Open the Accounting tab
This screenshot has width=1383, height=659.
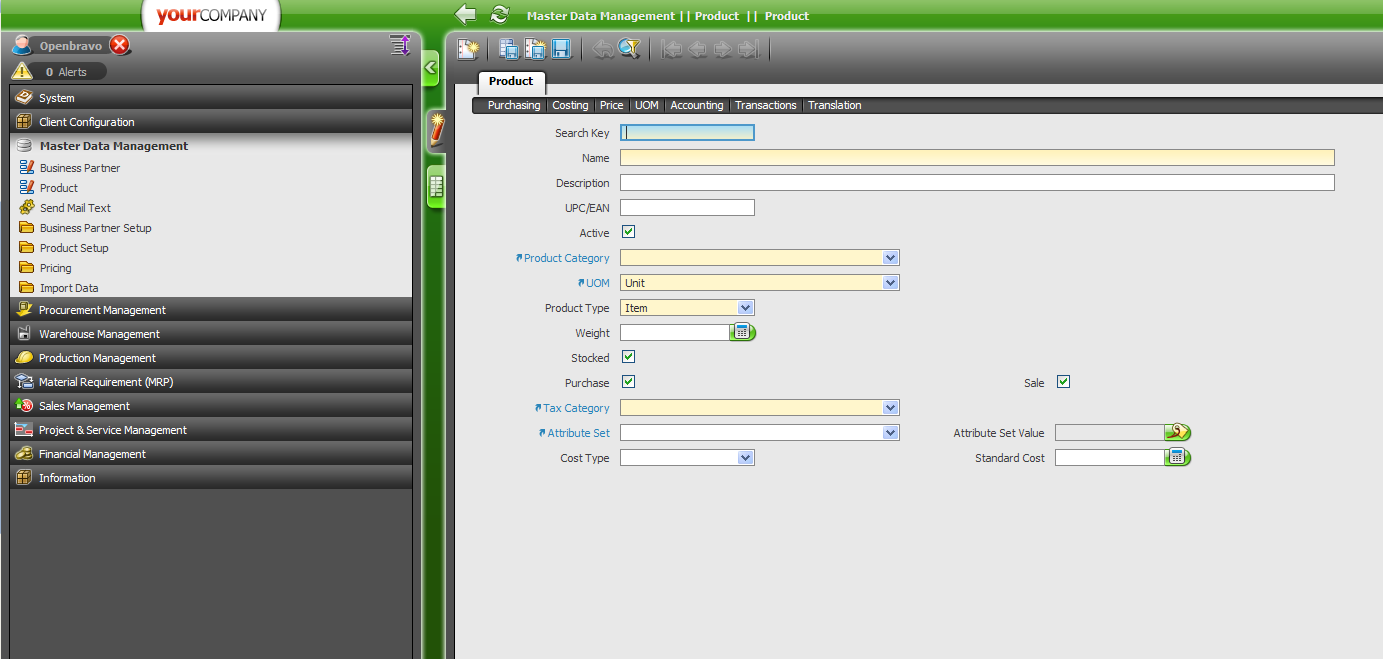[696, 105]
